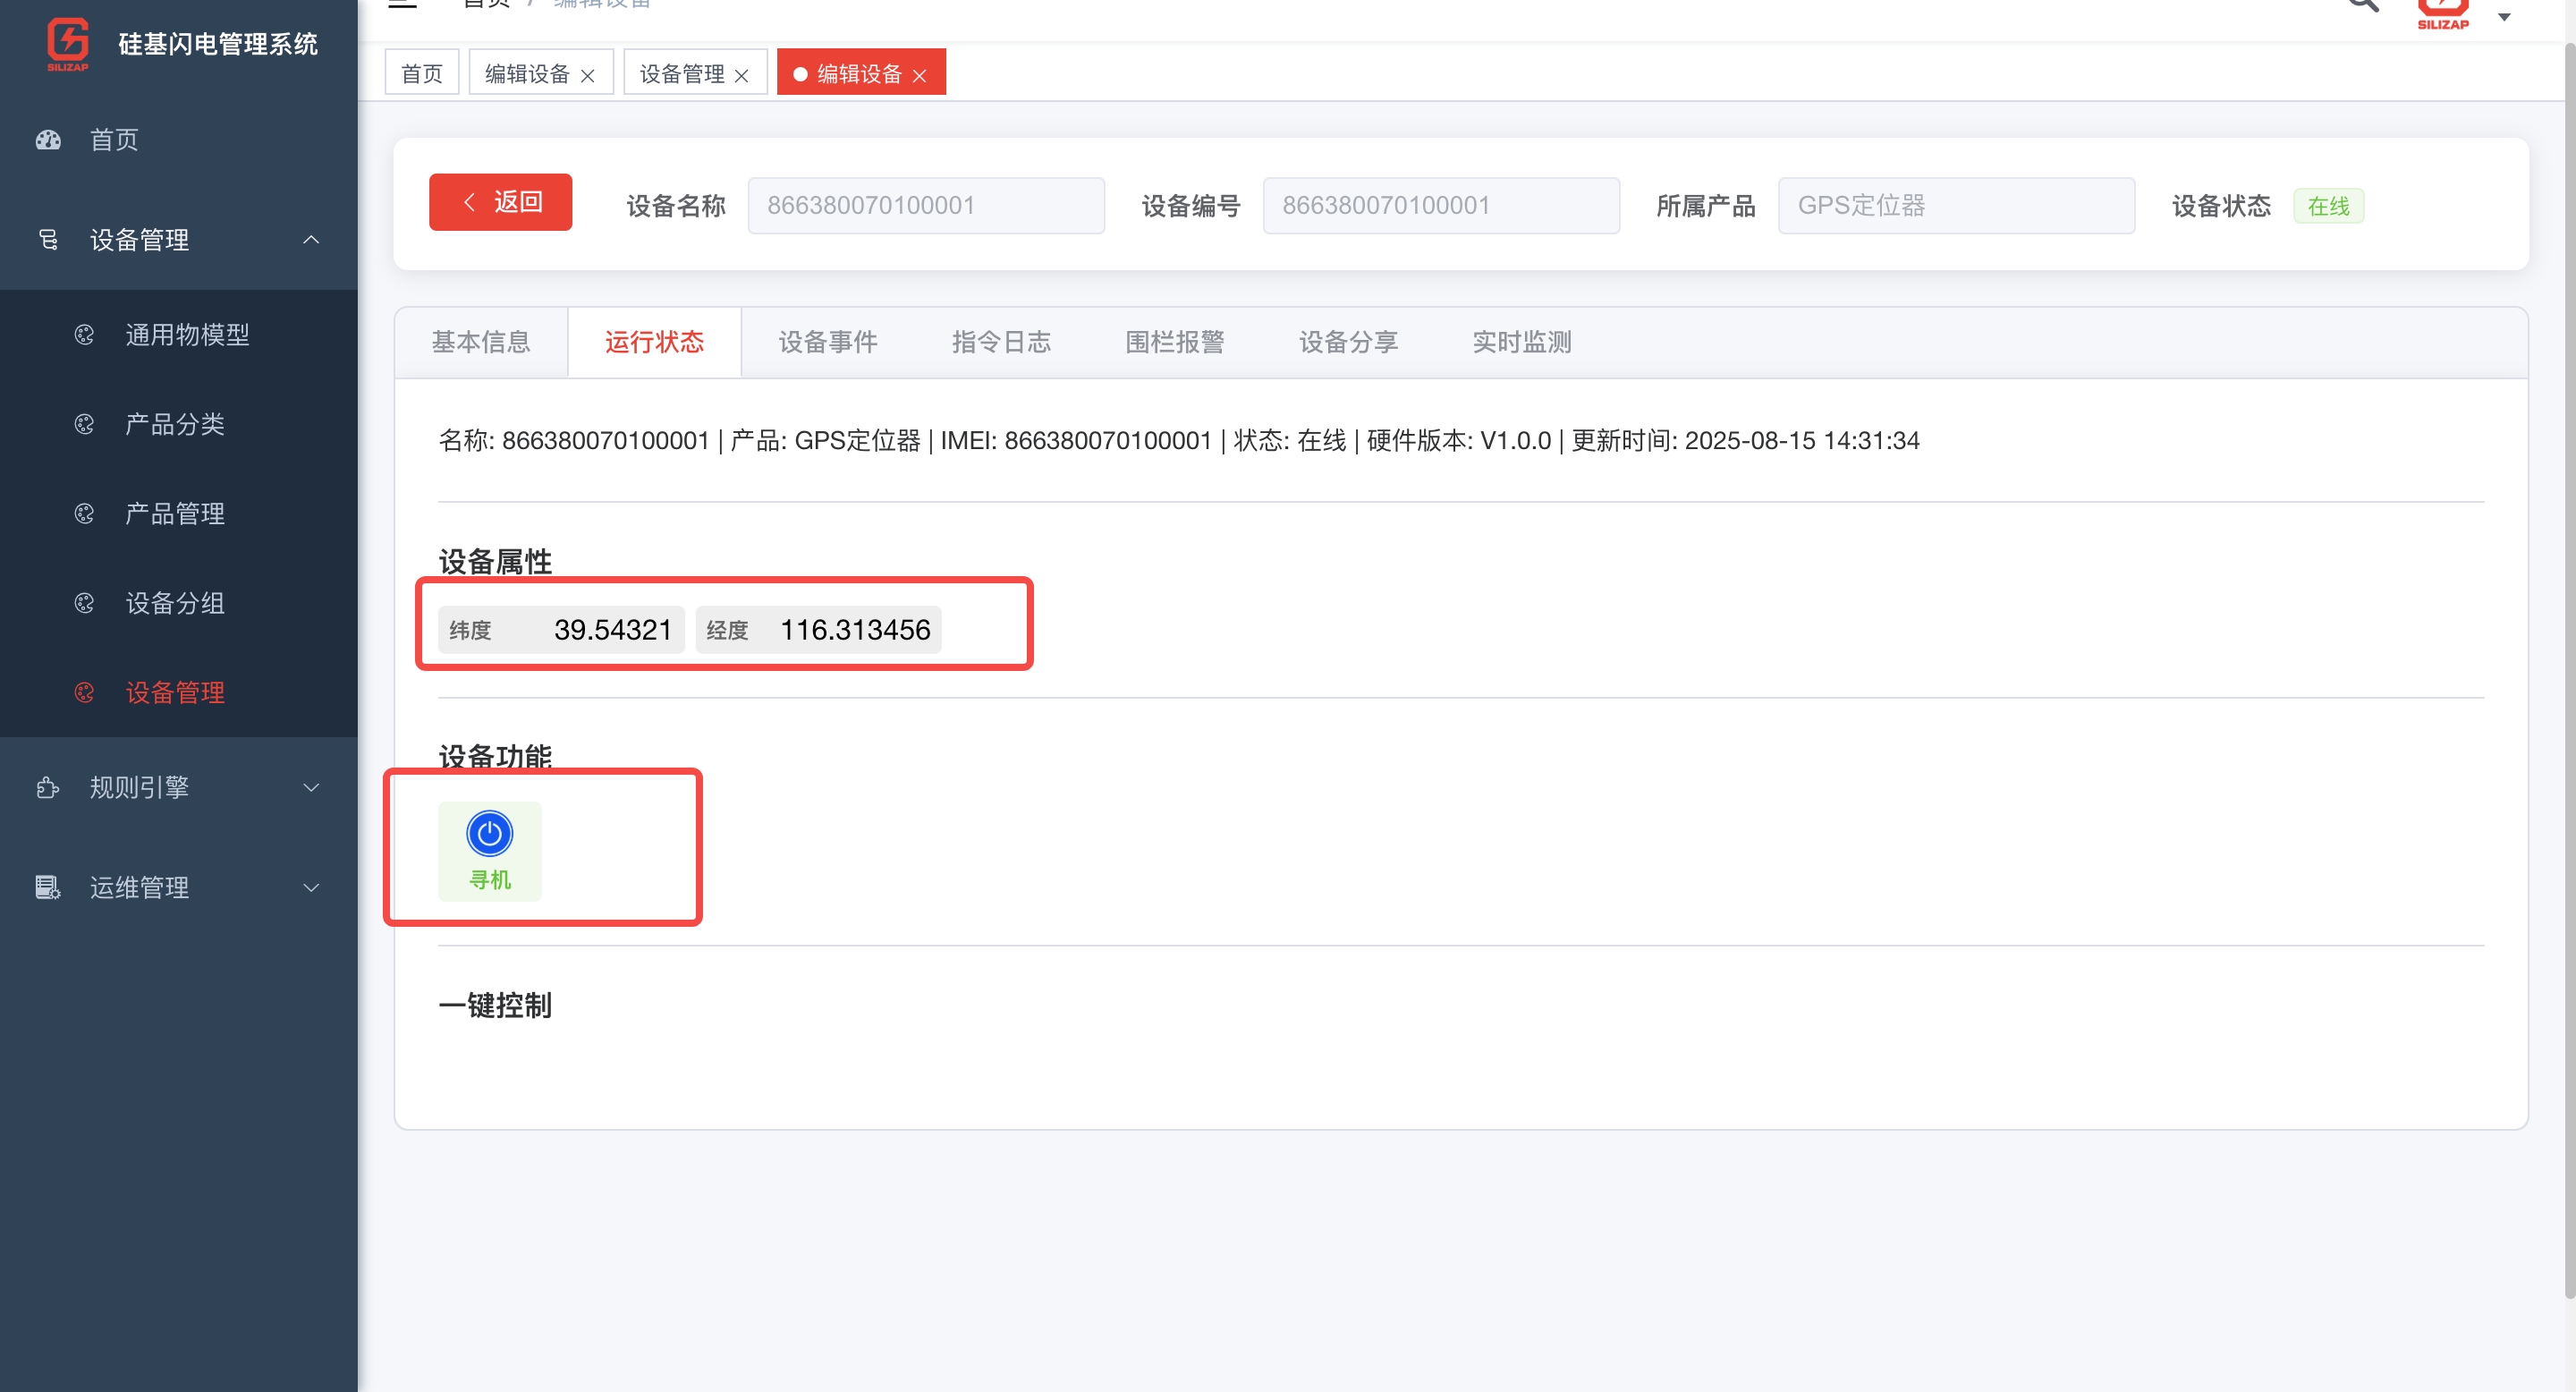Viewport: 2576px width, 1392px height.
Task: Close the active red 编辑设备 tab
Action: tap(920, 75)
